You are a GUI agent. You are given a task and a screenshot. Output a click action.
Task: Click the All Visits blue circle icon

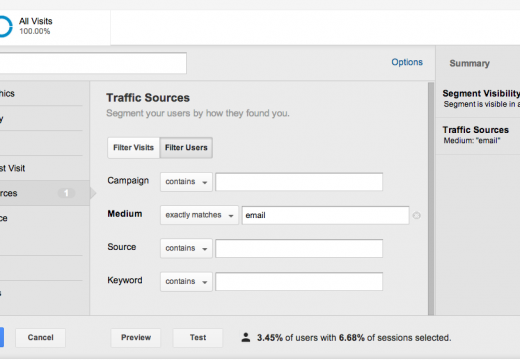(6, 26)
